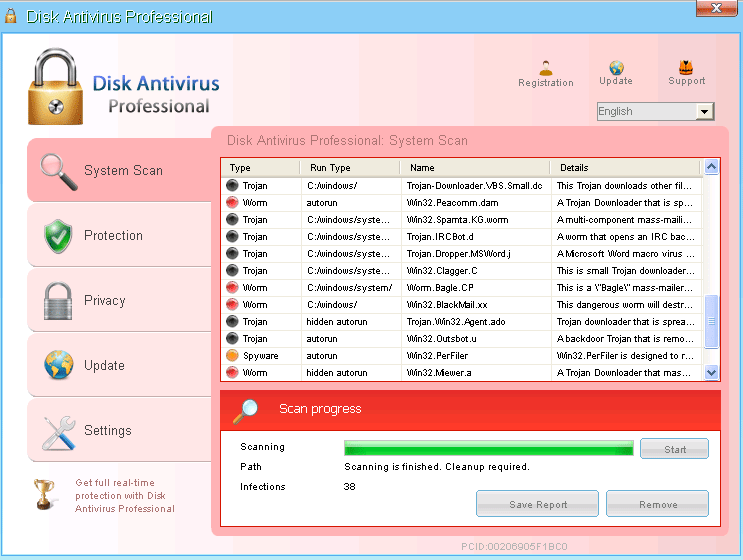
Task: Open Support via the lifebuoy icon
Action: pyautogui.click(x=686, y=67)
